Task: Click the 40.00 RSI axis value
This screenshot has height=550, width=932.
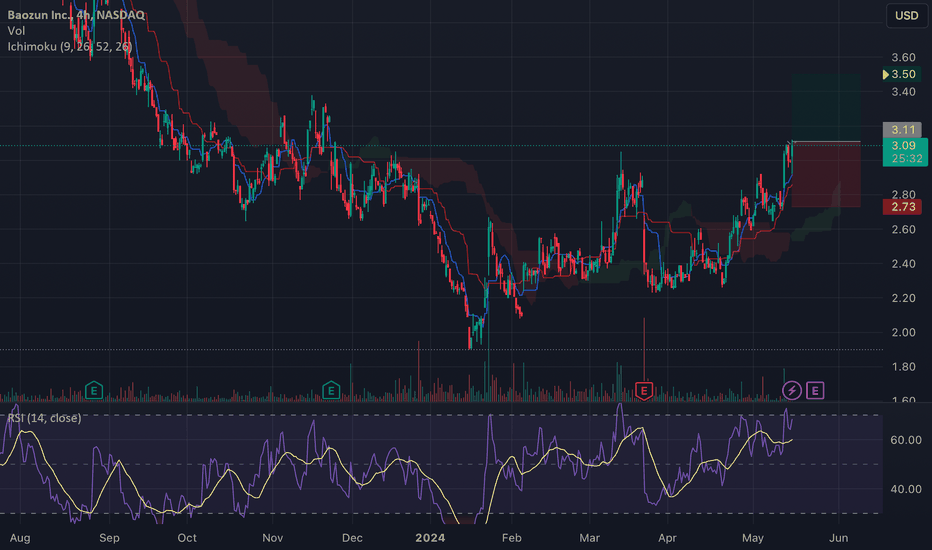Action: (906, 489)
